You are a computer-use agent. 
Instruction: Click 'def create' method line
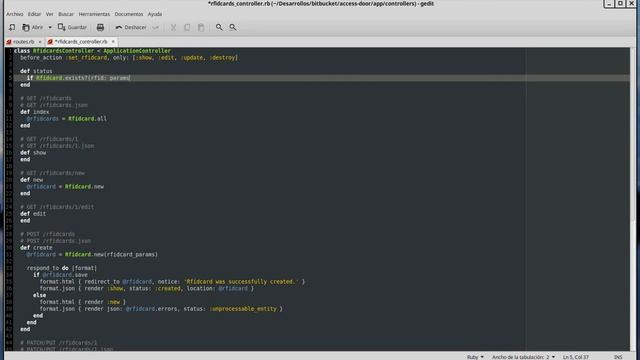(x=36, y=248)
